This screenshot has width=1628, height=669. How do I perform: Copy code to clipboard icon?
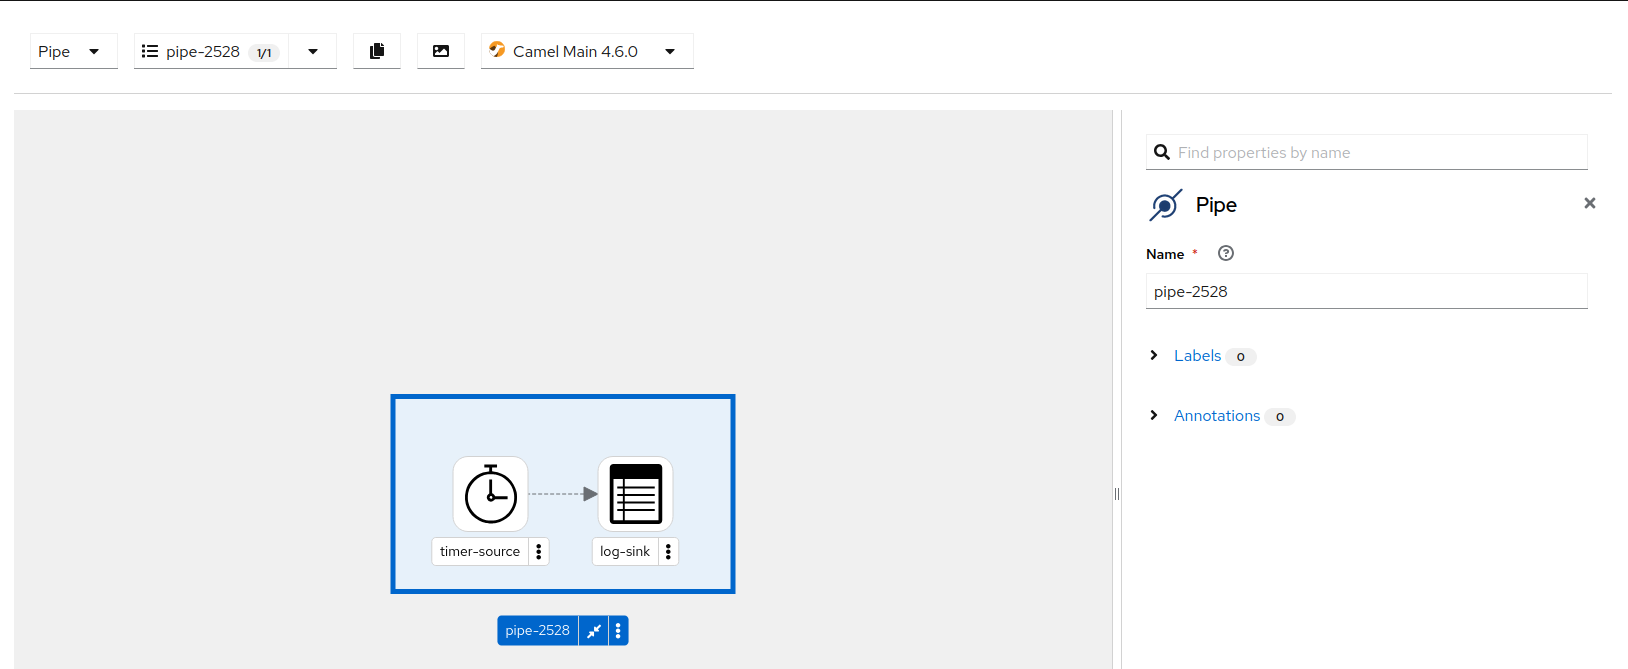[x=377, y=51]
